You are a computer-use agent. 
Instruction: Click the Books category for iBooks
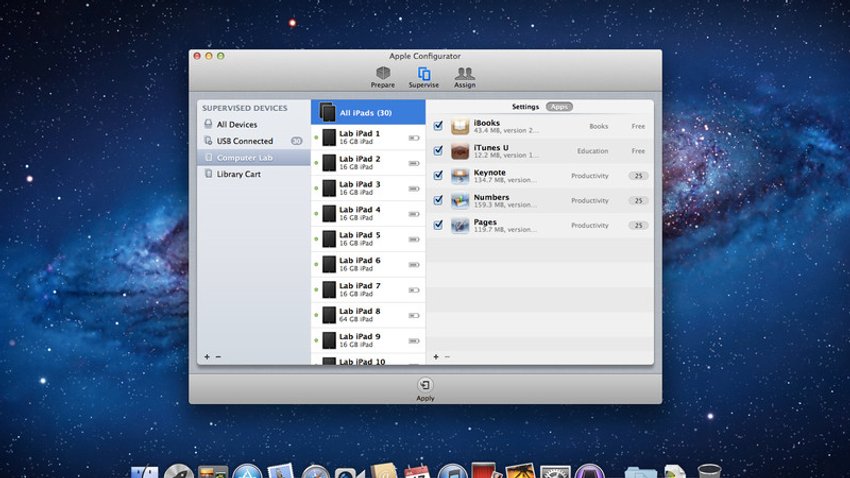tap(598, 126)
